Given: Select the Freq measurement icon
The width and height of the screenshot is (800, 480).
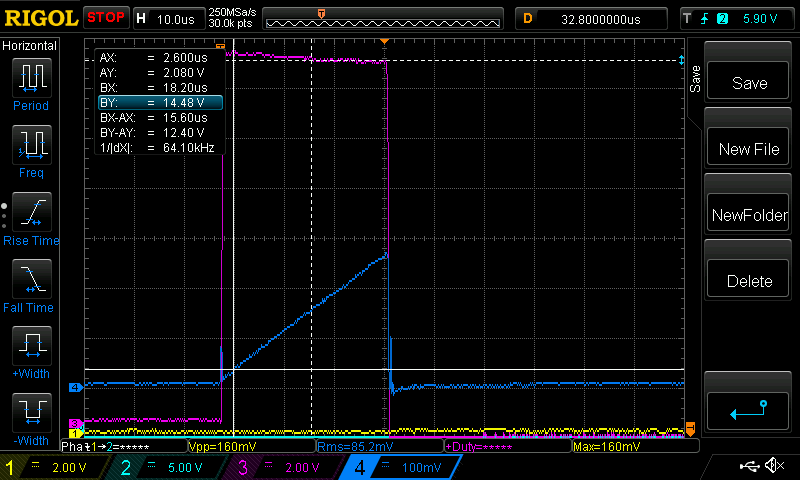Looking at the screenshot, I should coord(30,150).
